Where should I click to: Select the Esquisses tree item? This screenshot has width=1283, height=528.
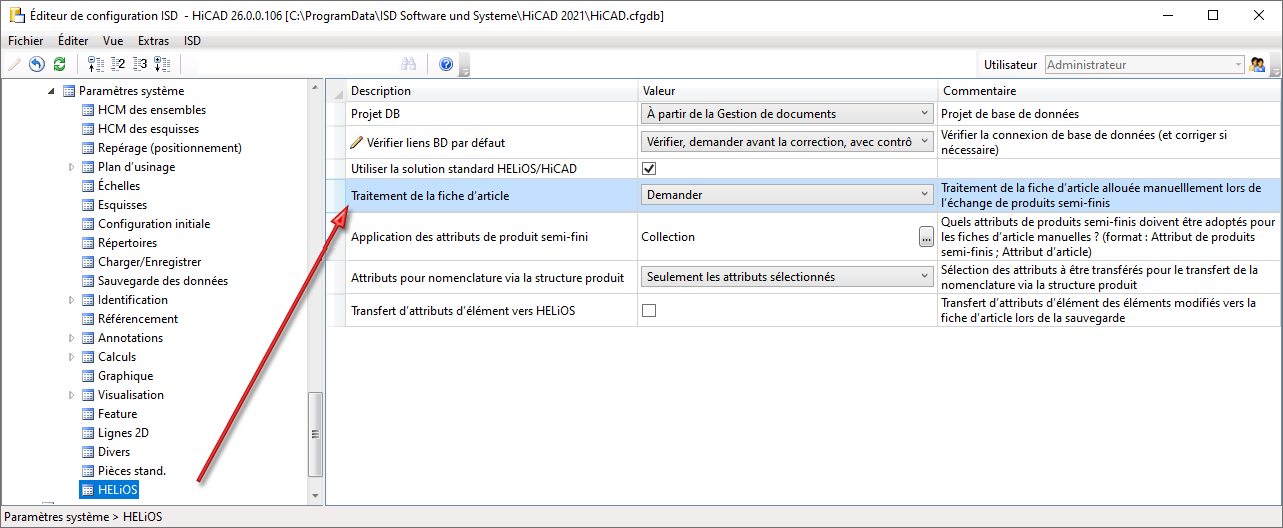click(x=122, y=205)
